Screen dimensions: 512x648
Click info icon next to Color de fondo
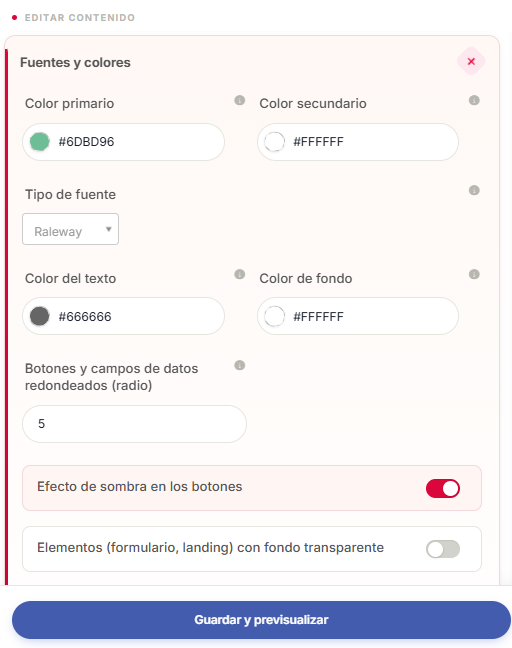pos(474,274)
